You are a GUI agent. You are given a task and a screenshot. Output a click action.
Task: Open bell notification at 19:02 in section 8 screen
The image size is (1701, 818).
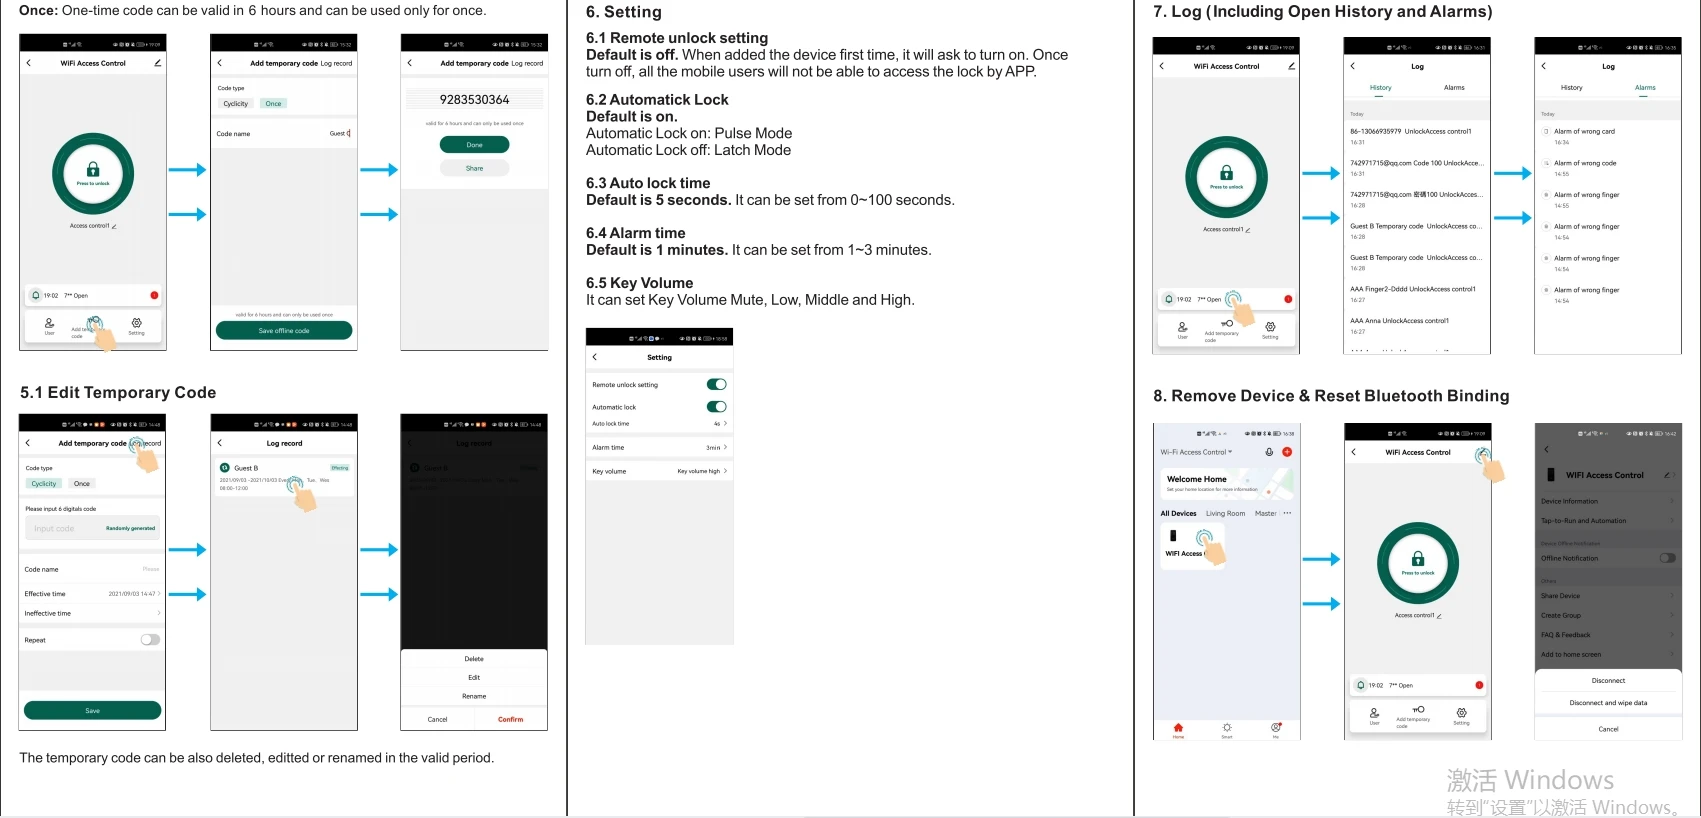pyautogui.click(x=1361, y=685)
